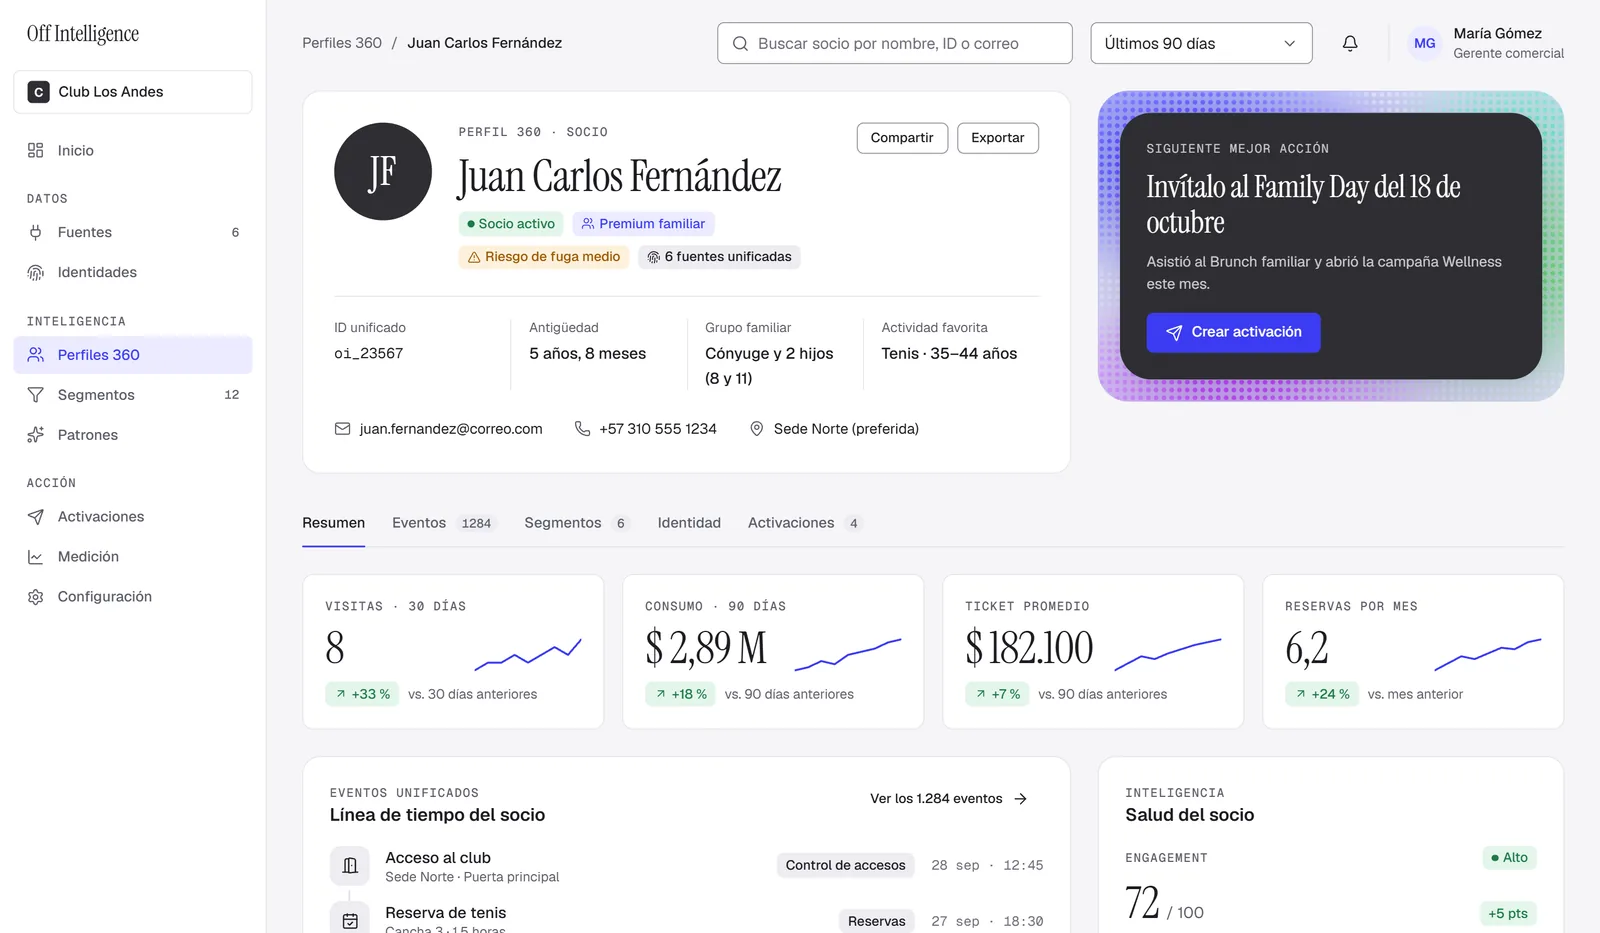
Task: Click the location pin icon beside Sede Norte
Action: point(757,429)
